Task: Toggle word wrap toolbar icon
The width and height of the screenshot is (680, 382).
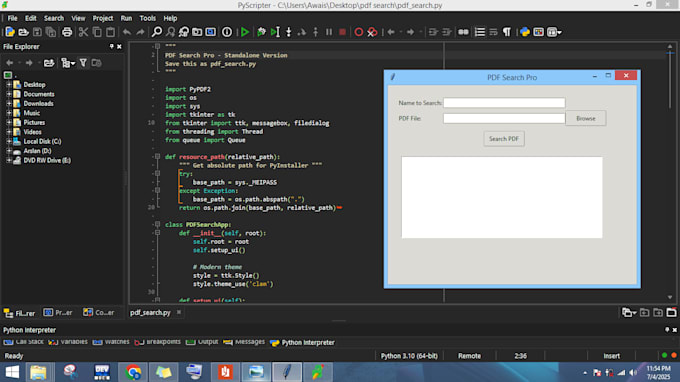Action: click(493, 32)
